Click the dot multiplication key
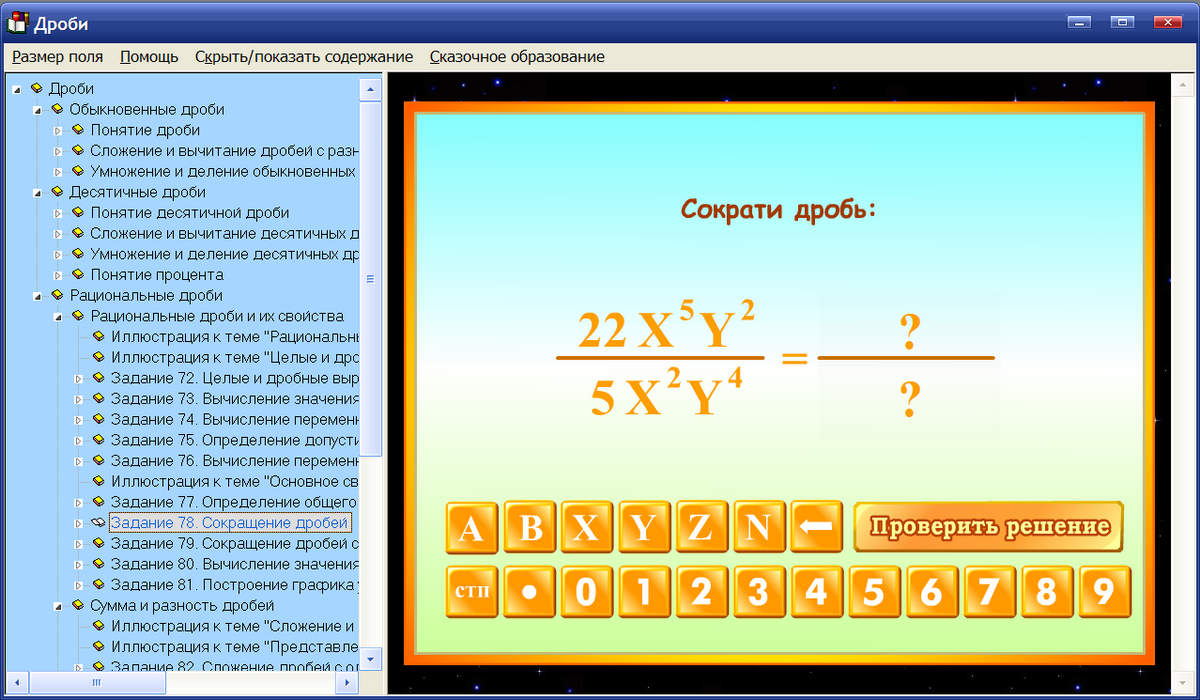Viewport: 1200px width, 700px height. tap(529, 592)
